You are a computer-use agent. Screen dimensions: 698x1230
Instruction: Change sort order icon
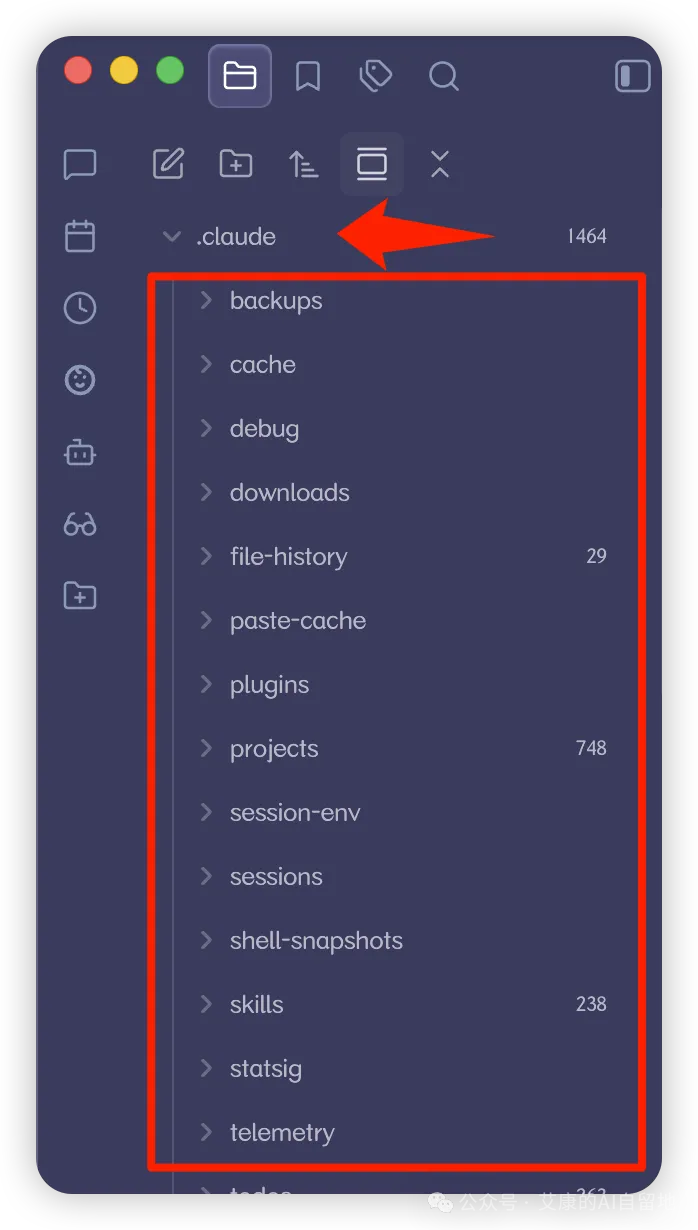[304, 164]
